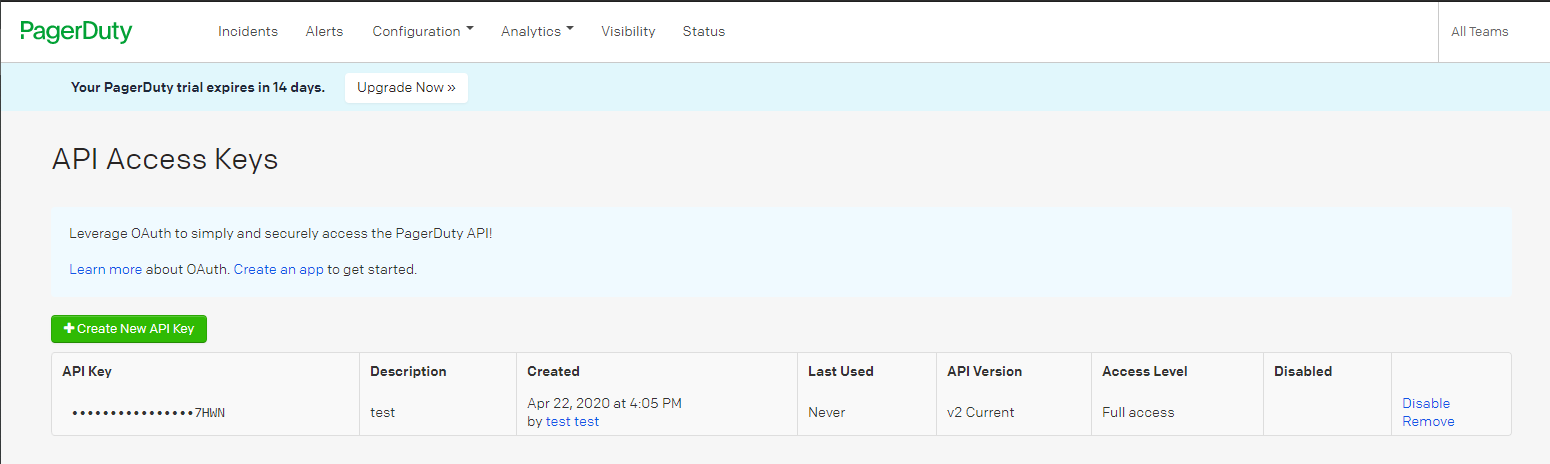Click the API Key column header
1550x464 pixels.
(87, 371)
